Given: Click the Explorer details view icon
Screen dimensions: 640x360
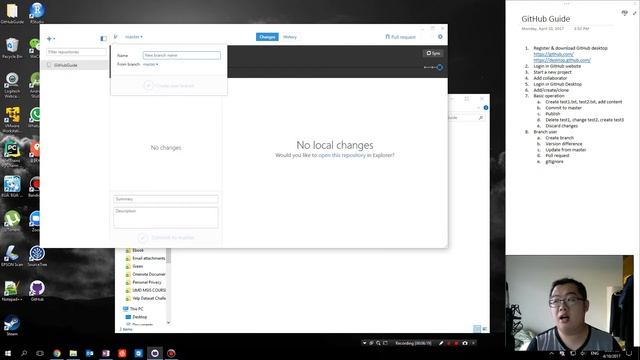Looking at the screenshot, I should 477,329.
